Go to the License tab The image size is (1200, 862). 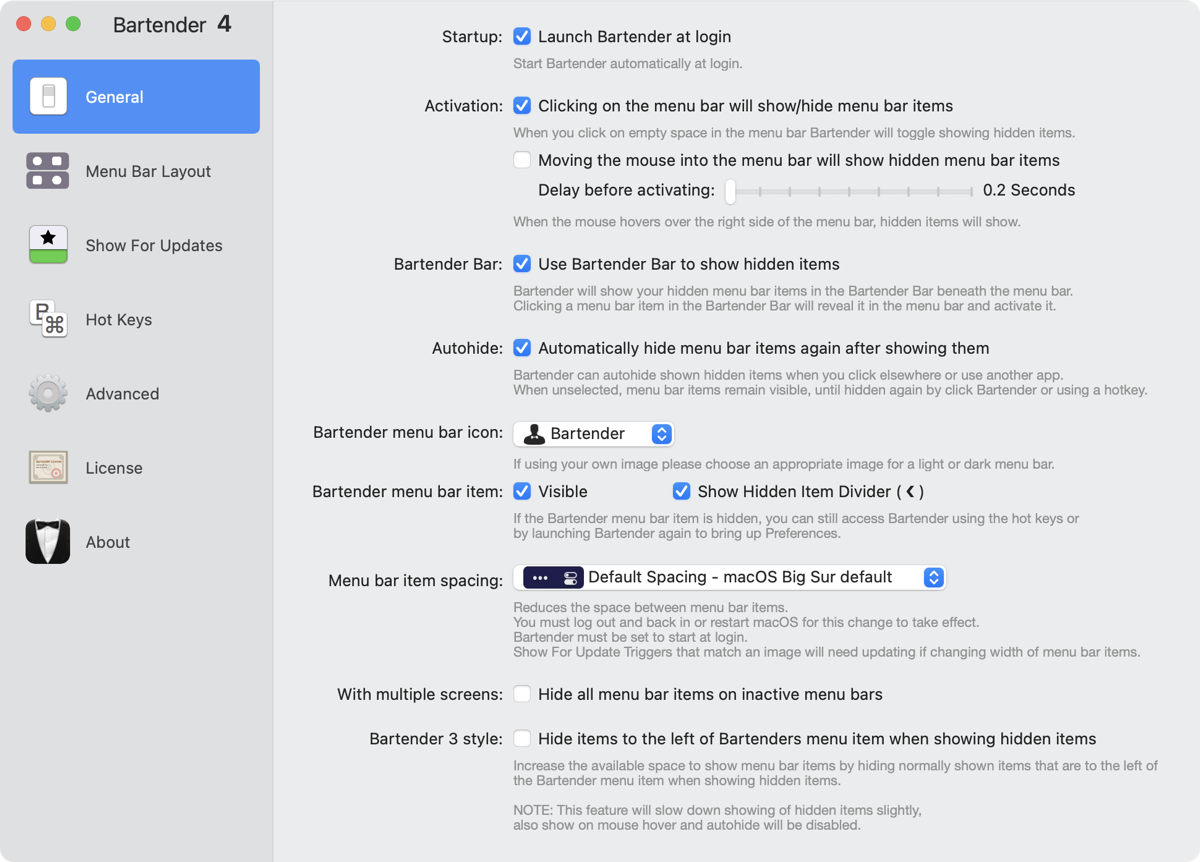(x=114, y=468)
